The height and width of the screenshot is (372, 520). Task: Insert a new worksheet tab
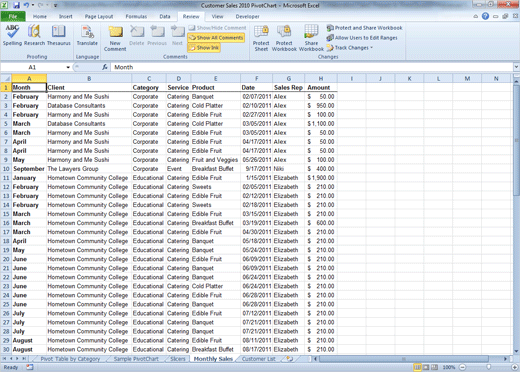(x=290, y=359)
